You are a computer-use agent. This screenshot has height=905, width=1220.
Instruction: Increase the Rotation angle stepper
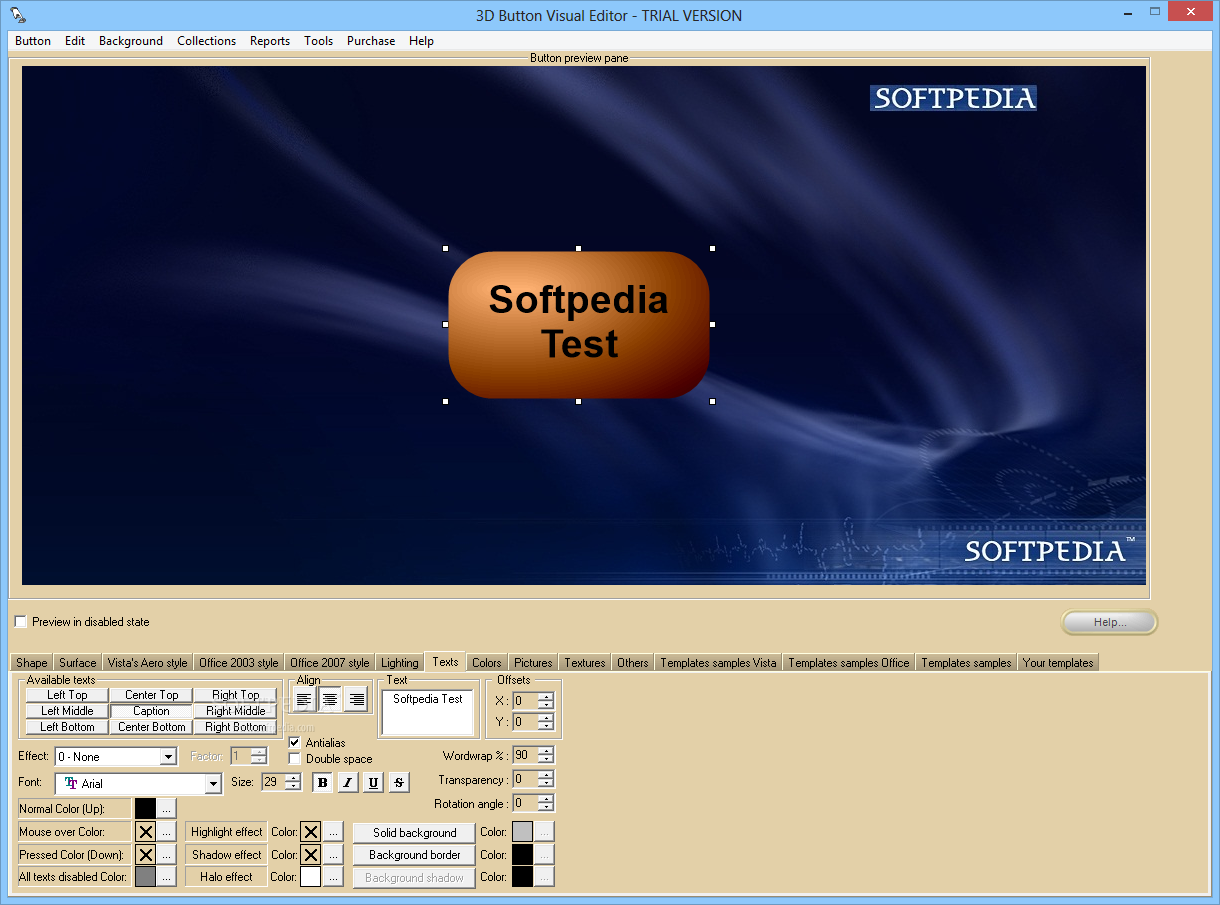click(x=546, y=799)
